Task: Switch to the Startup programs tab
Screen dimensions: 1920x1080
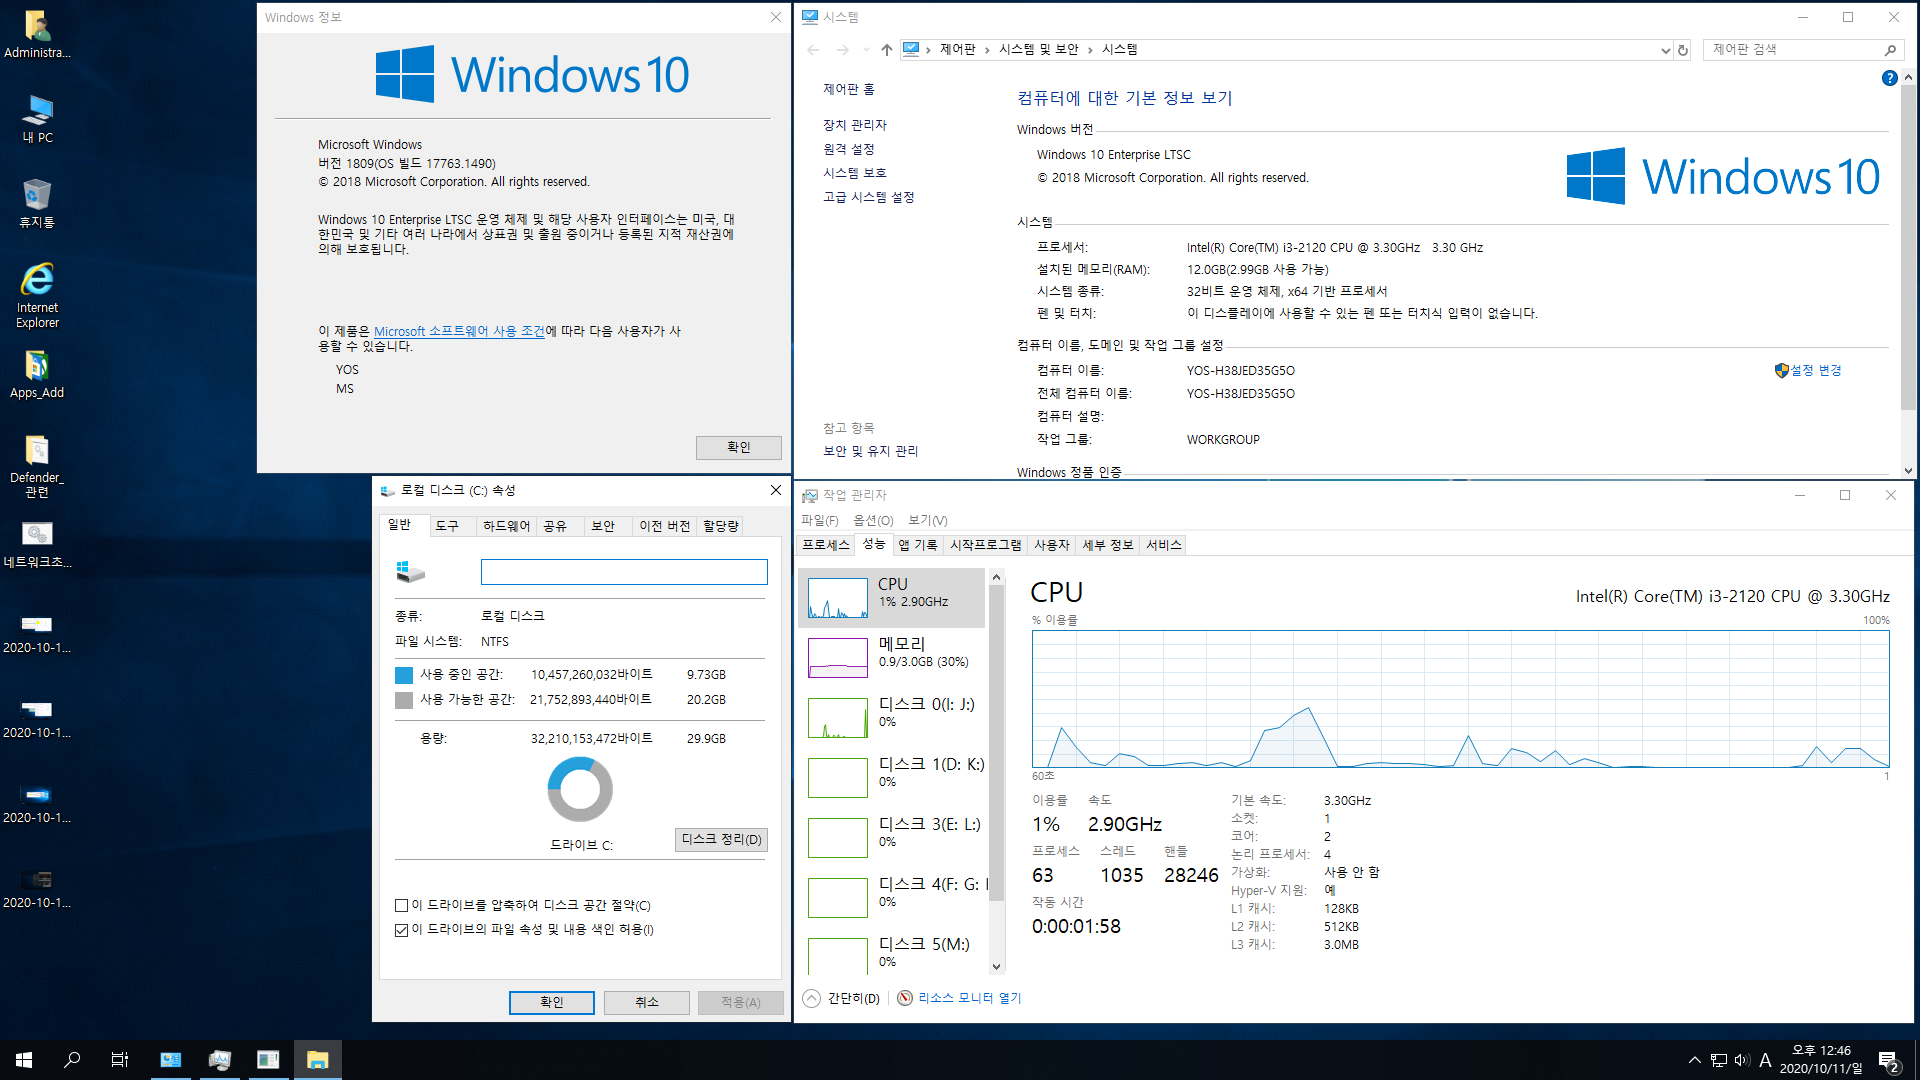Action: tap(985, 545)
